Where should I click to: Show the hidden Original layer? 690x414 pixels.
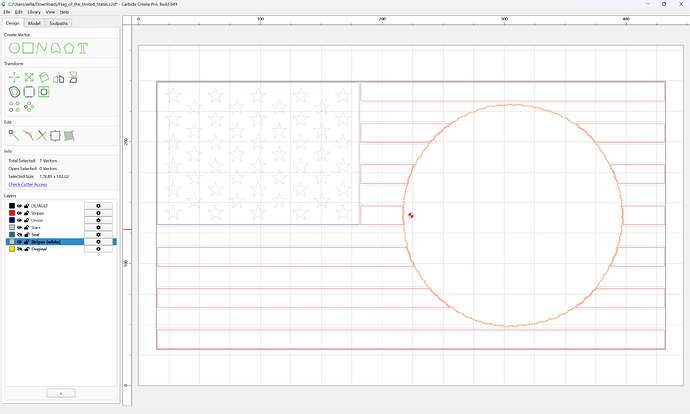[19, 249]
